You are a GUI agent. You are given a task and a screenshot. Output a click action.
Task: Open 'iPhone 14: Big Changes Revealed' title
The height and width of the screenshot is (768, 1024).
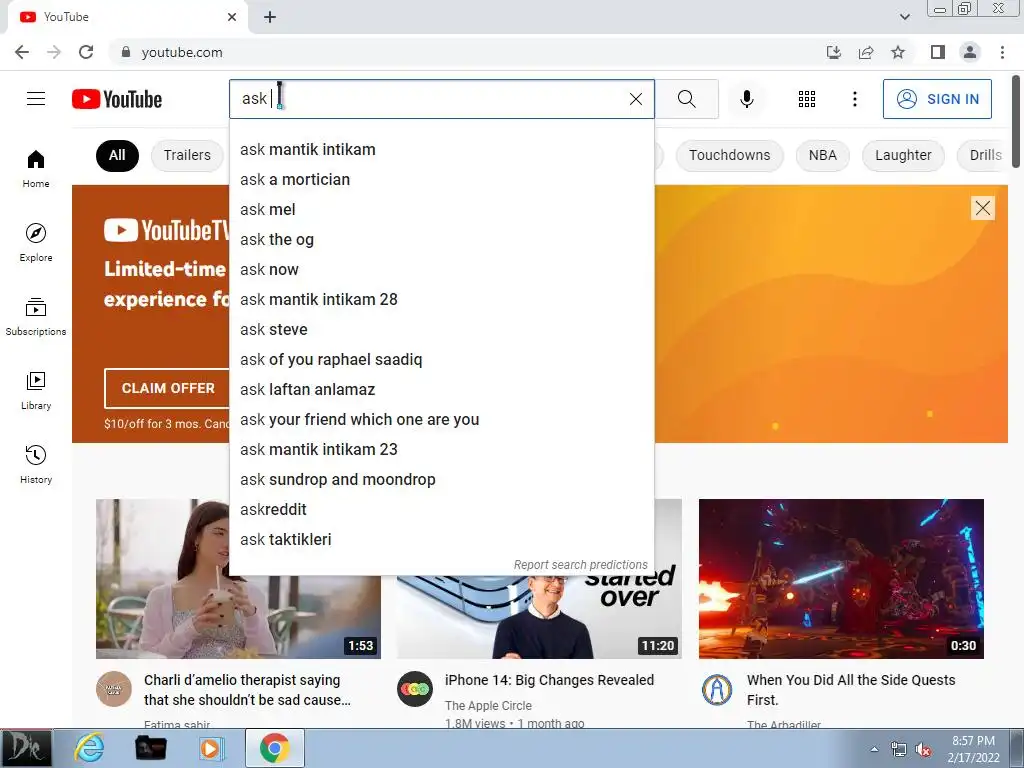point(549,680)
